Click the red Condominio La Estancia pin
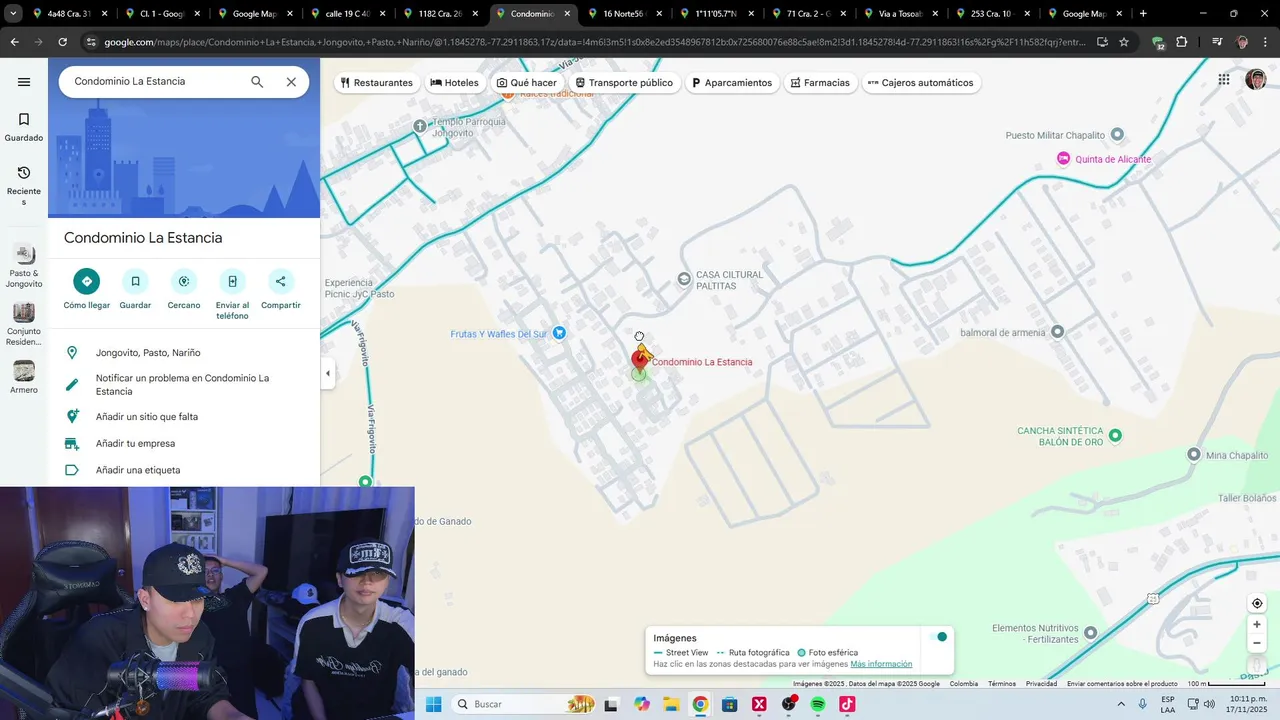Screen dimensions: 1280x720 (640, 358)
